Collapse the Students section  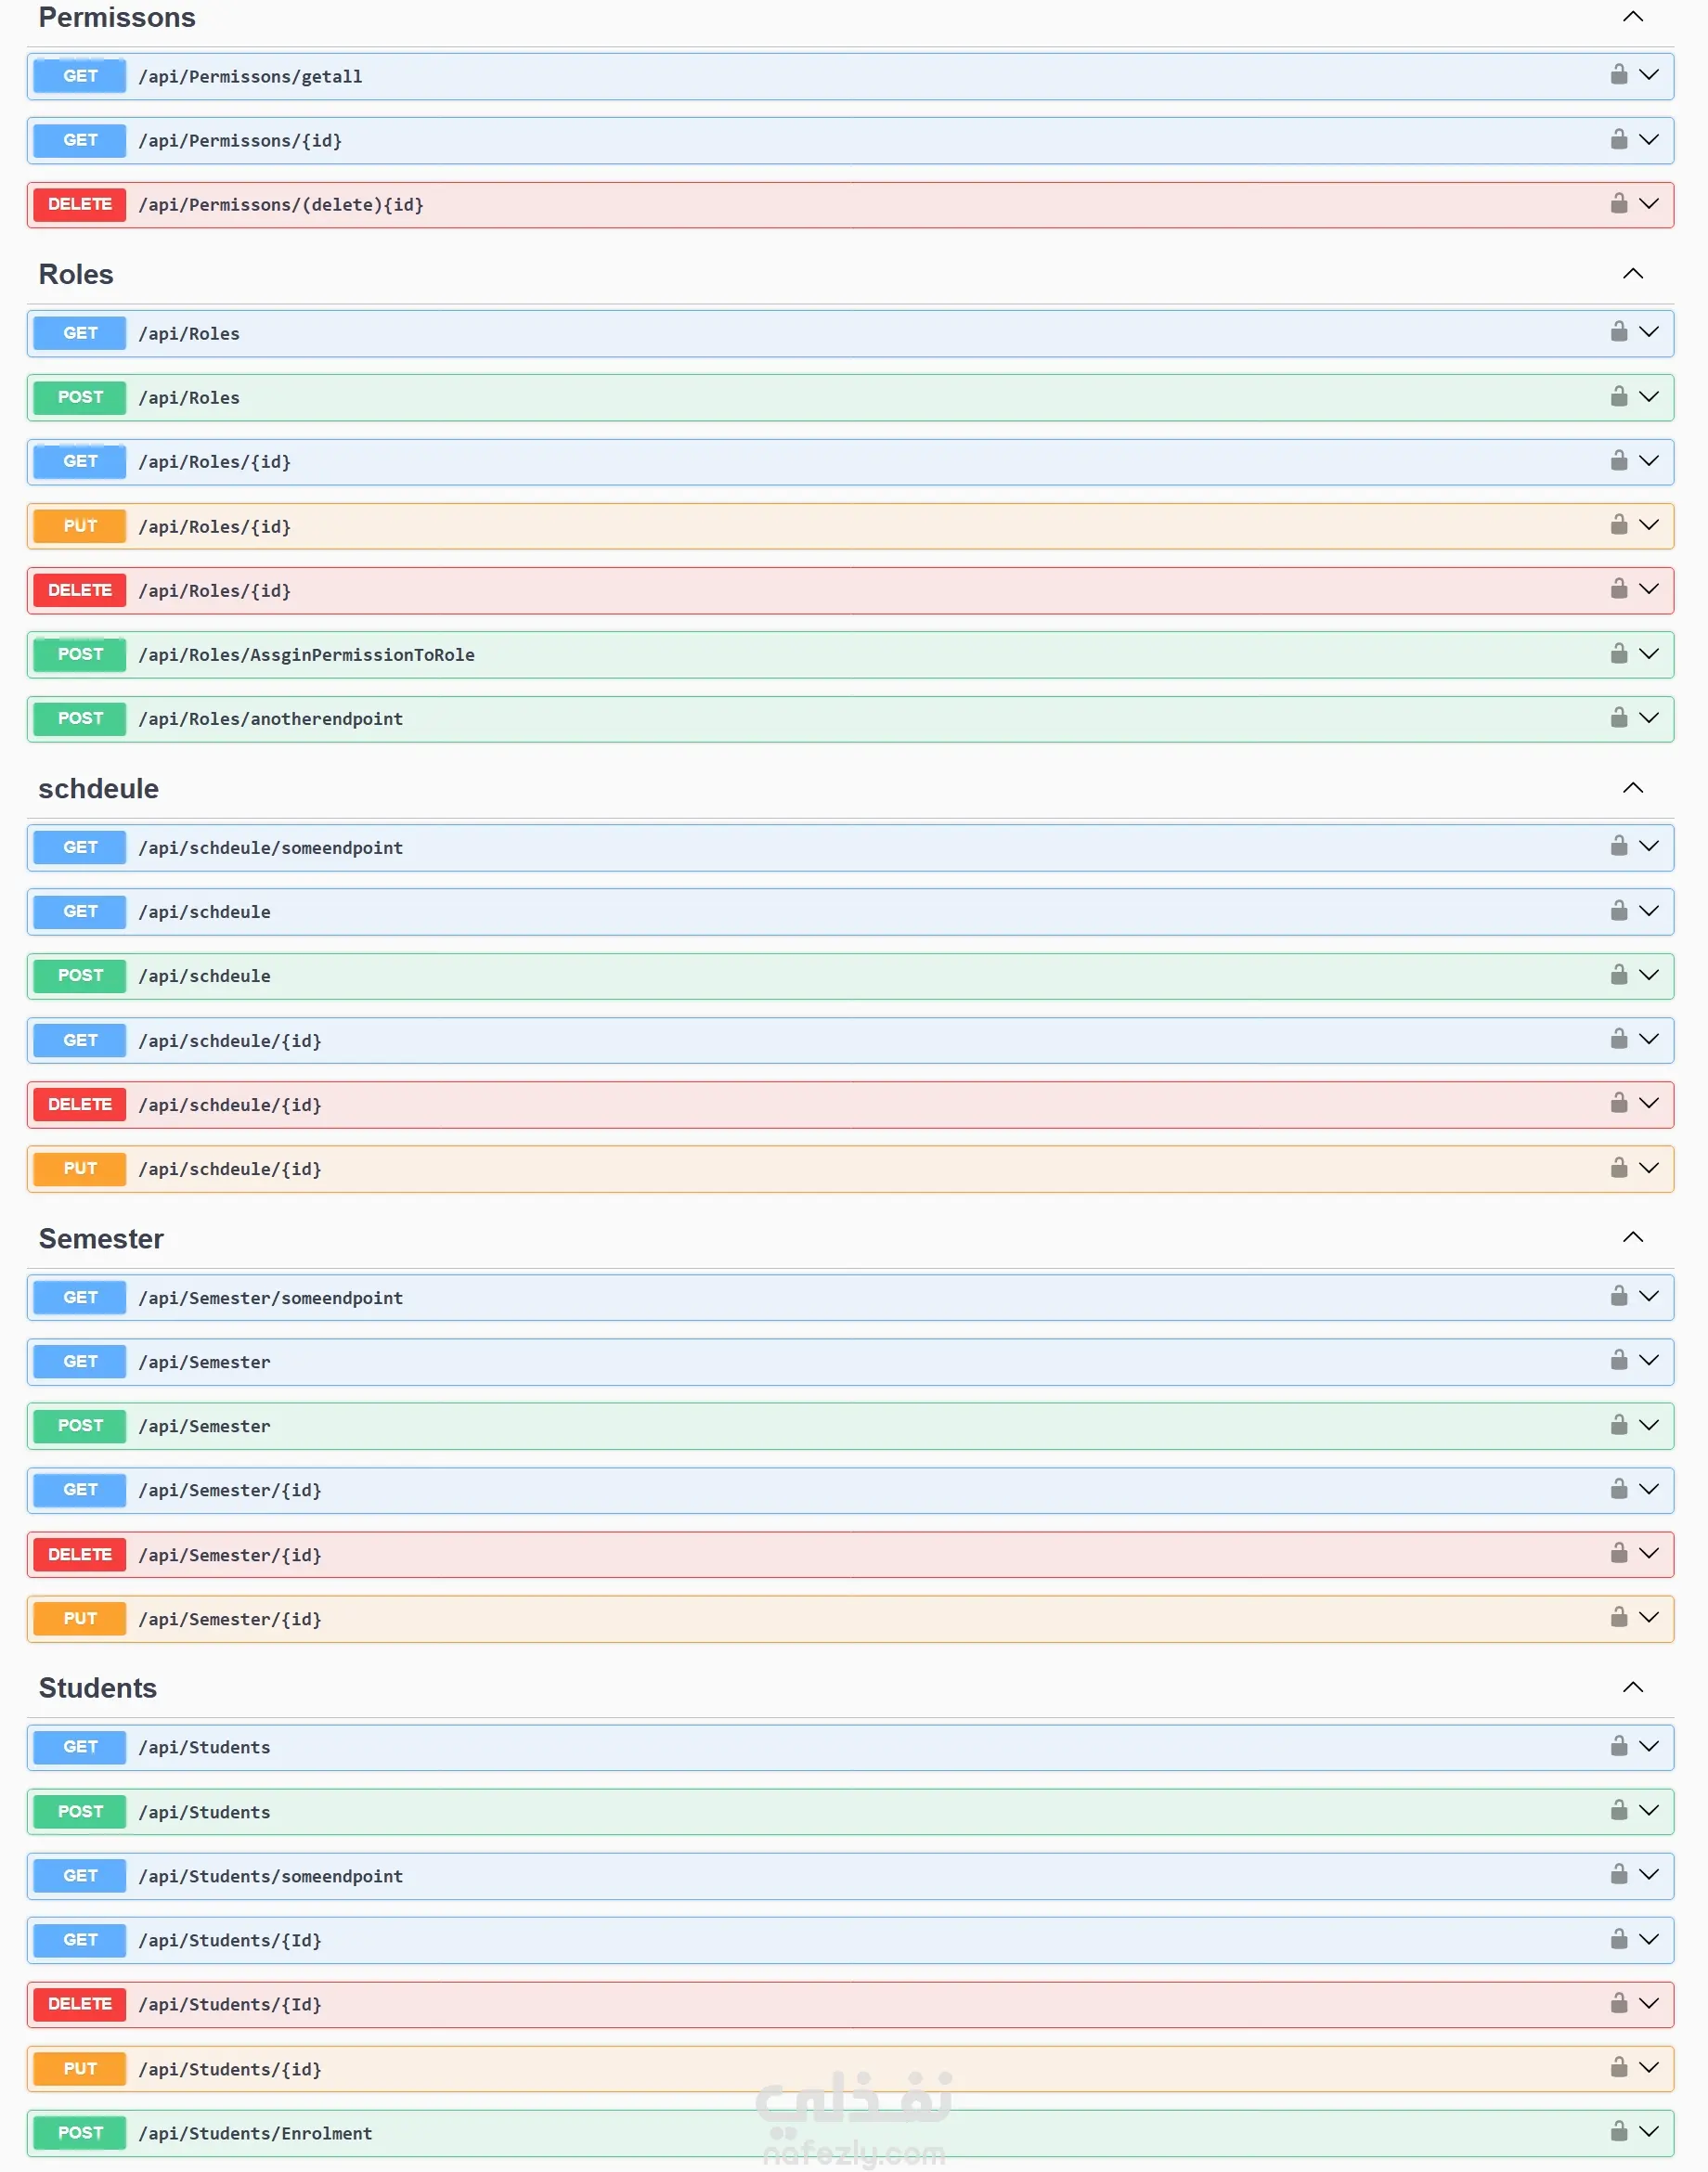coord(1632,1687)
